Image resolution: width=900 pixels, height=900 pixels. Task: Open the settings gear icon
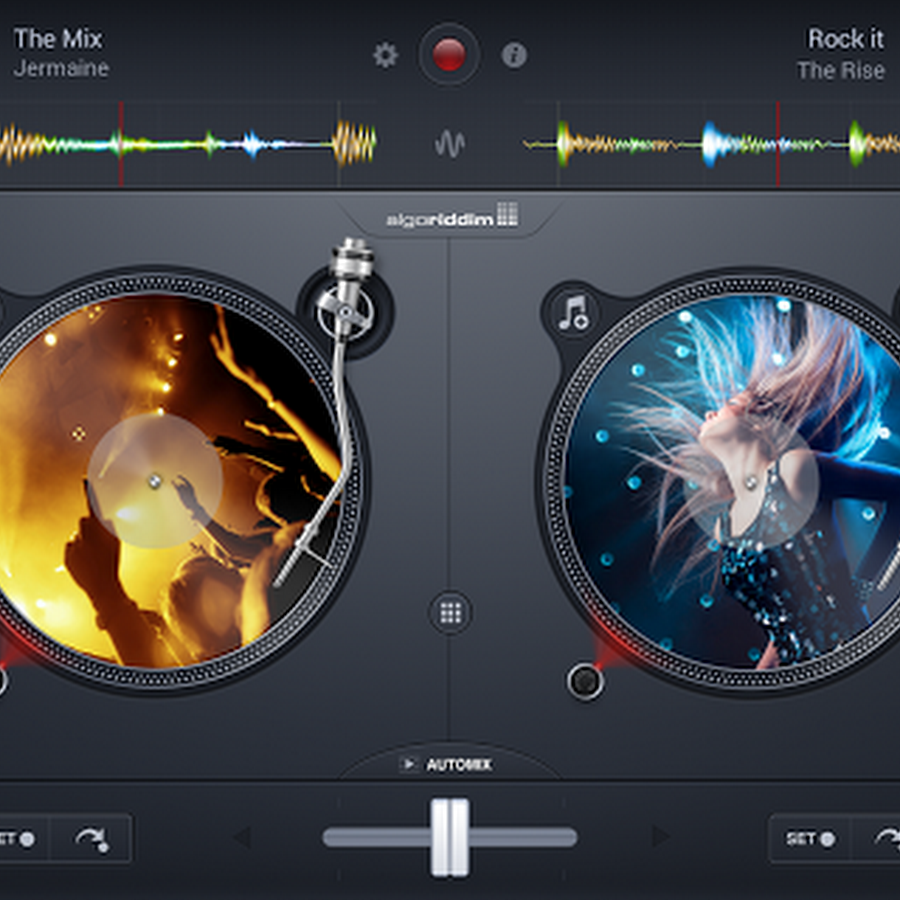tap(385, 56)
